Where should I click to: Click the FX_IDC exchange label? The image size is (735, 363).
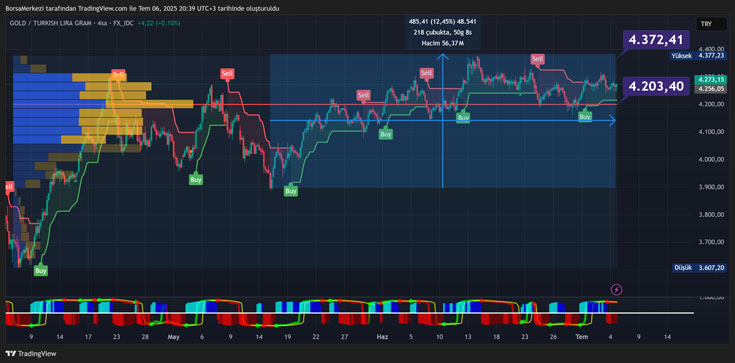122,23
